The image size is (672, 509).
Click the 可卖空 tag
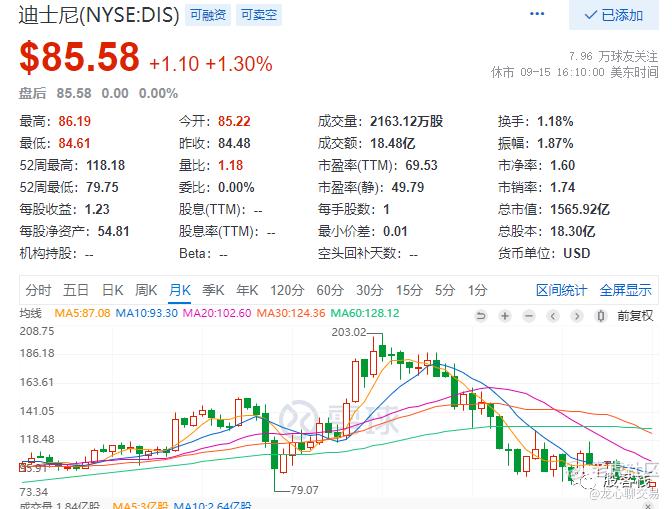(x=258, y=15)
